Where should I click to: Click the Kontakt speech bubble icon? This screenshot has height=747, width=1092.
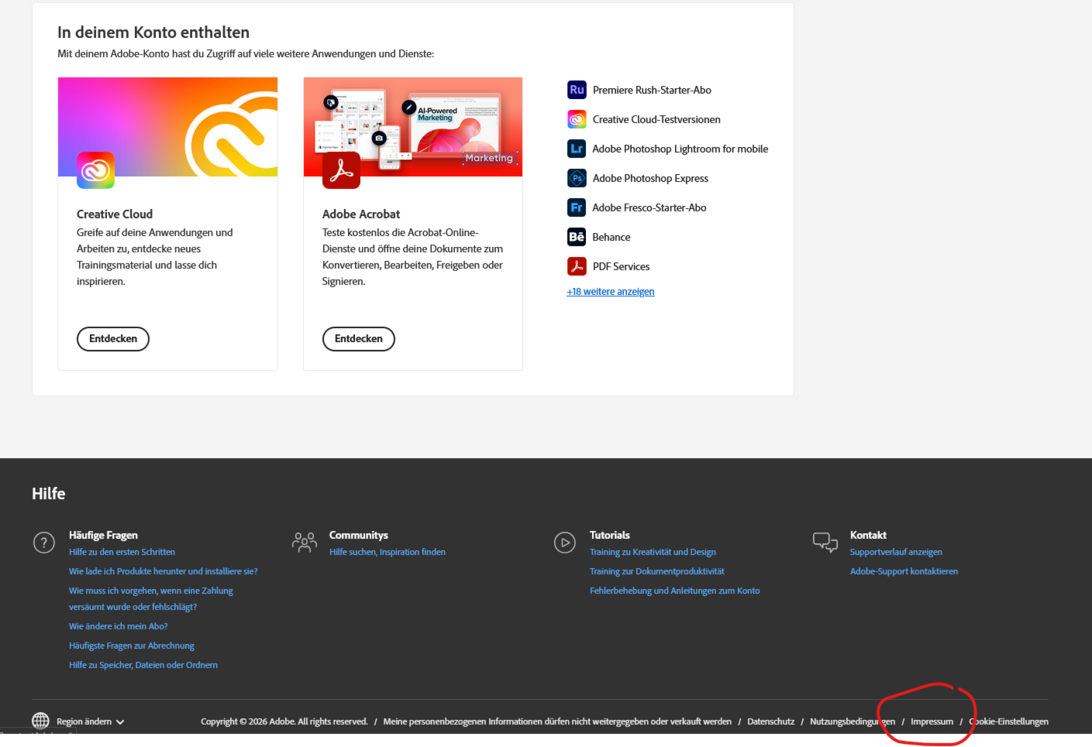(x=825, y=542)
